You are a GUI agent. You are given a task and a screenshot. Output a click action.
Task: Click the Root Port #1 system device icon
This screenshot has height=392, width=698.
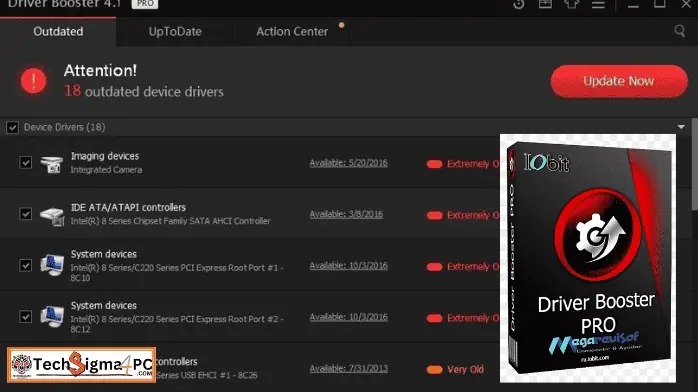pyautogui.click(x=52, y=265)
